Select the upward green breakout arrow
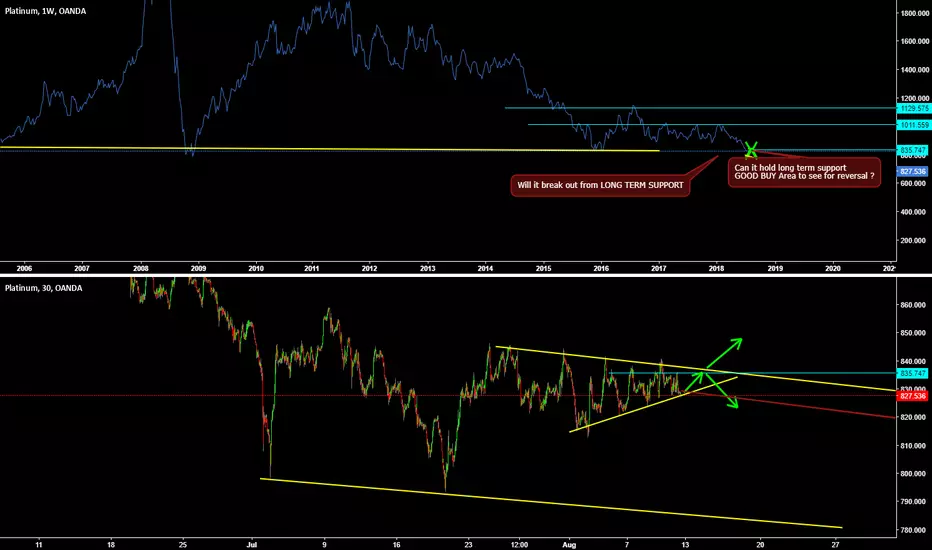This screenshot has height=550, width=932. pos(724,354)
